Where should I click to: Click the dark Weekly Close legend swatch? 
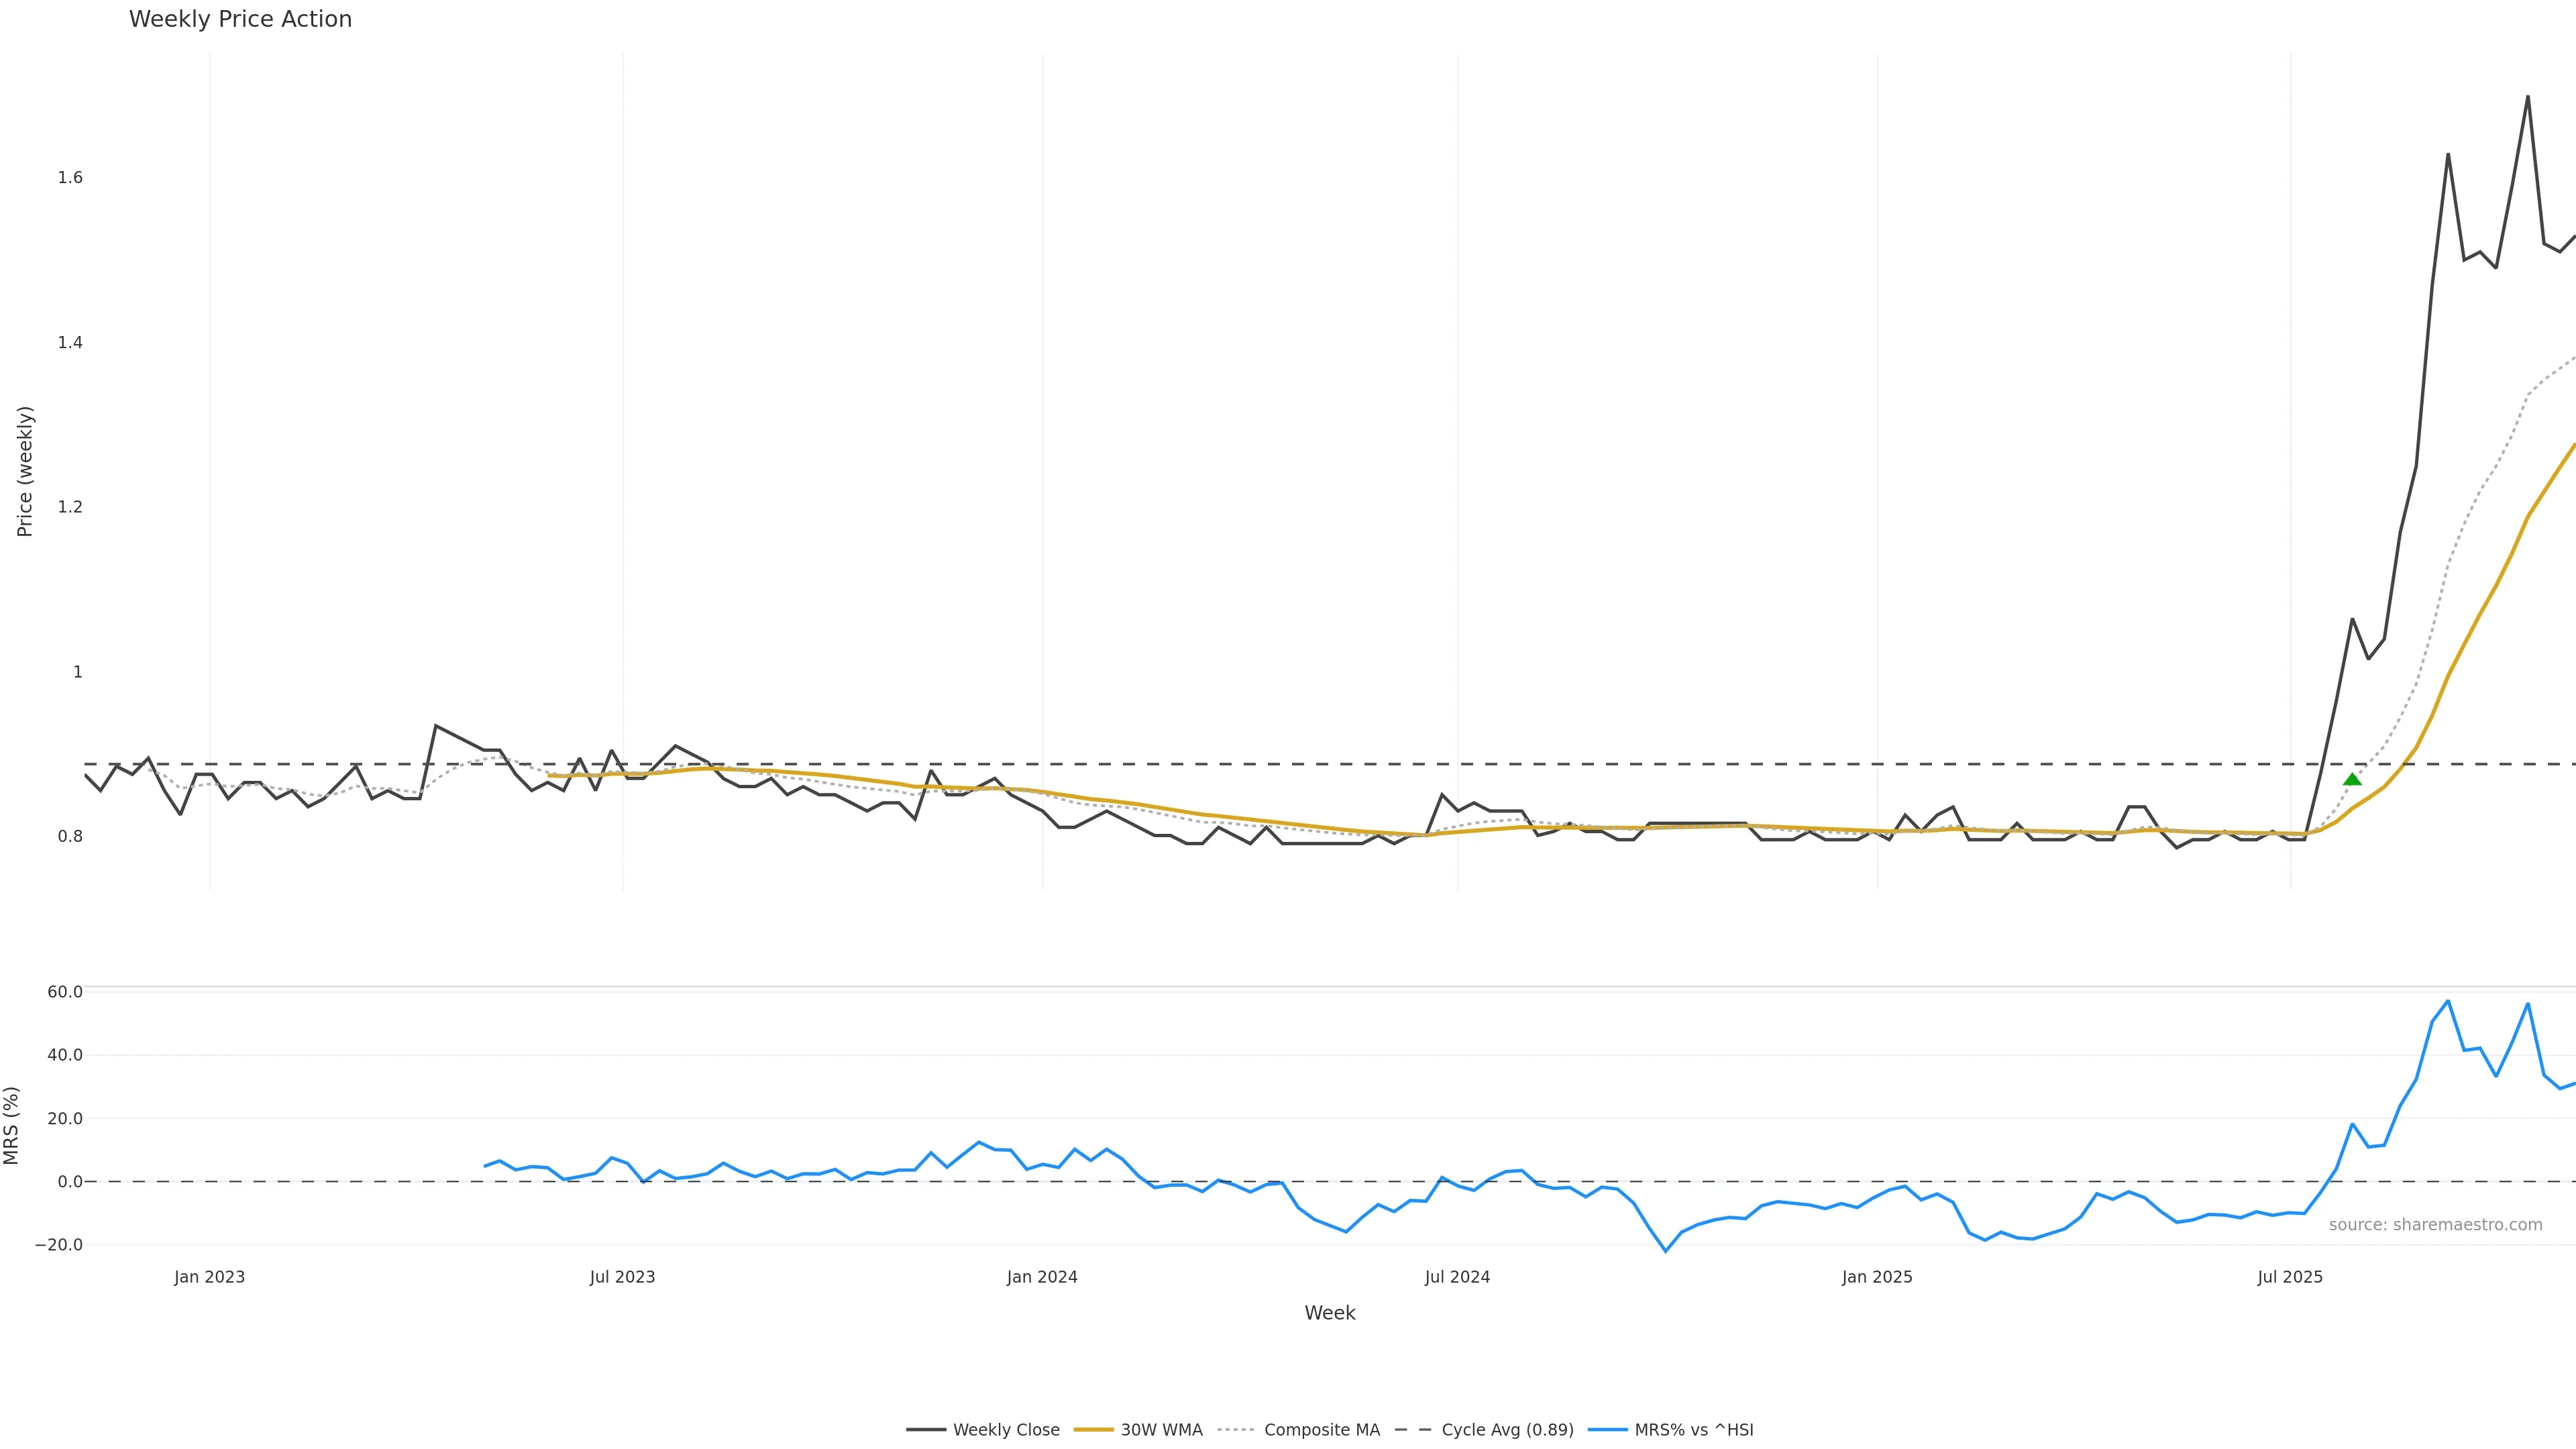[x=926, y=1430]
